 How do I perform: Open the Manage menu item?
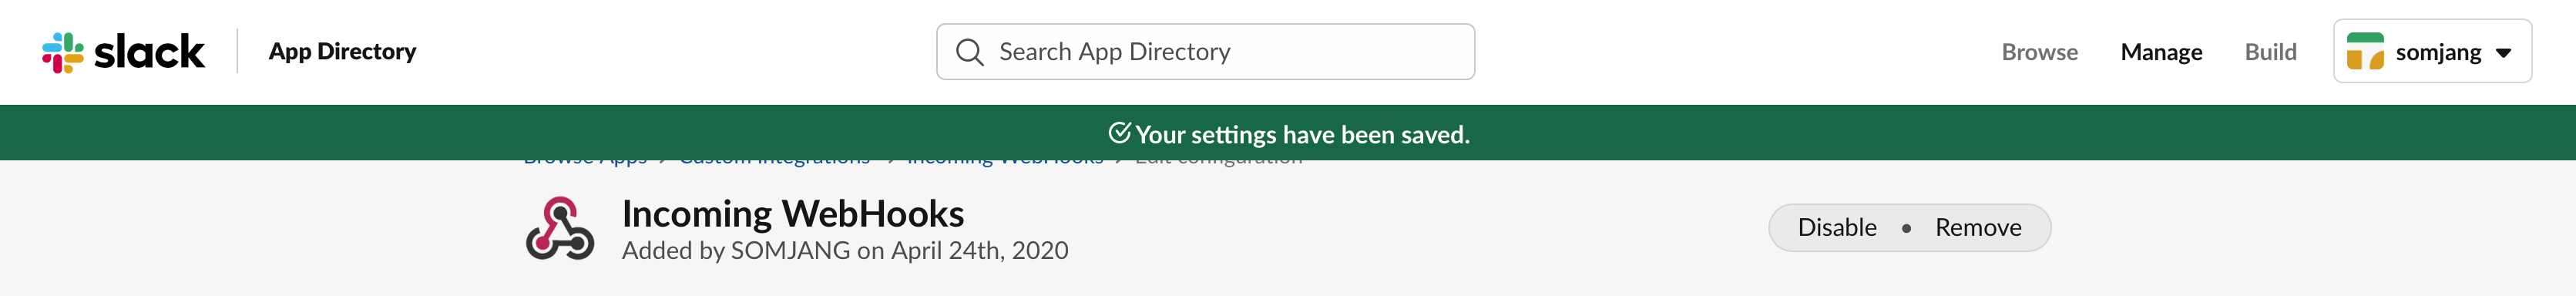(x=2161, y=52)
